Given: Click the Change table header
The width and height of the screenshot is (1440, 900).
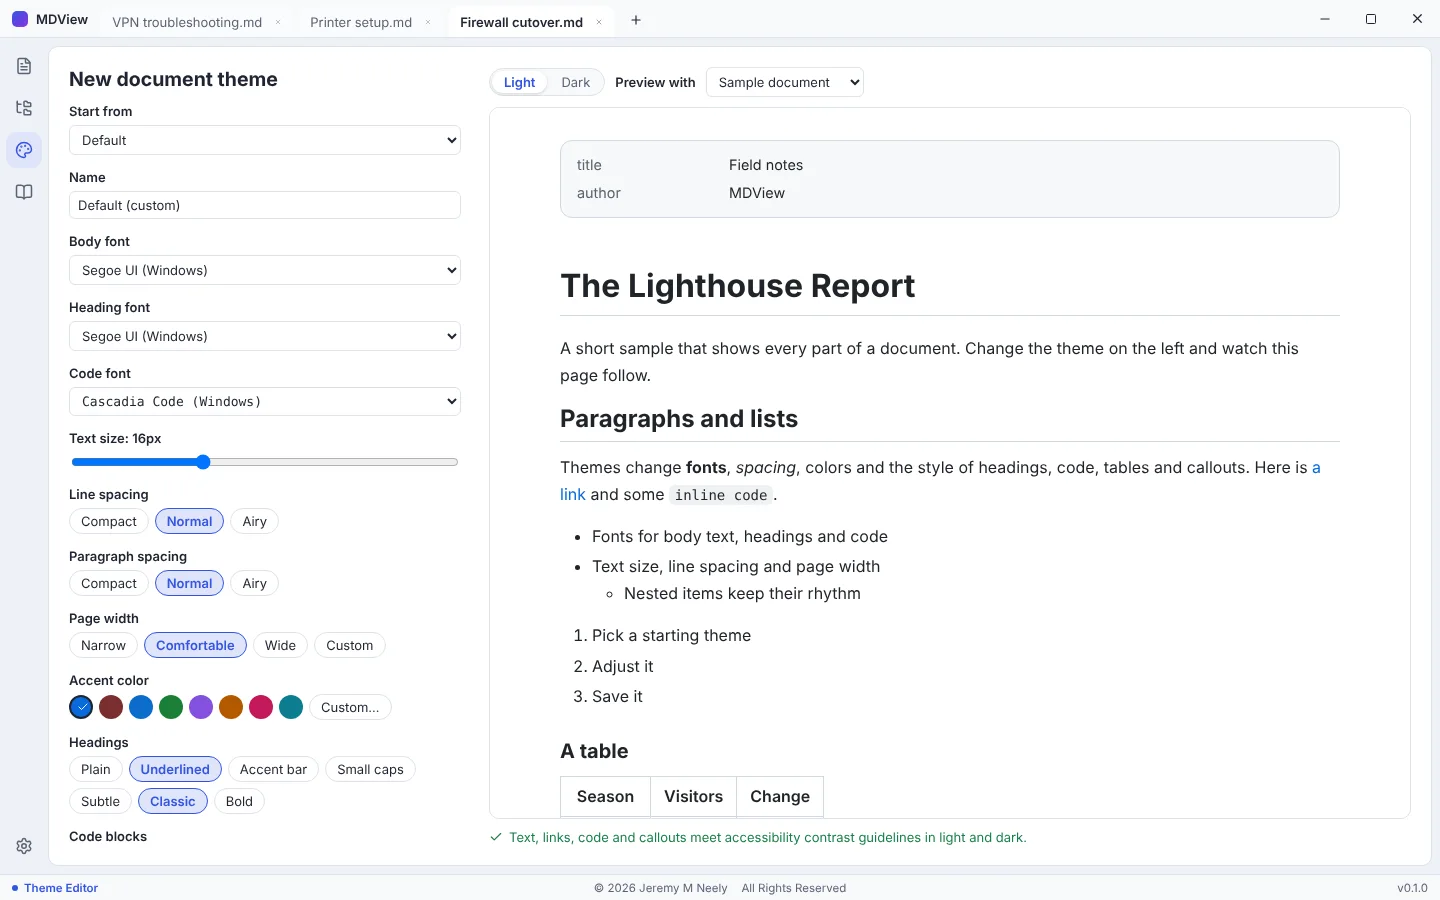Looking at the screenshot, I should point(780,797).
